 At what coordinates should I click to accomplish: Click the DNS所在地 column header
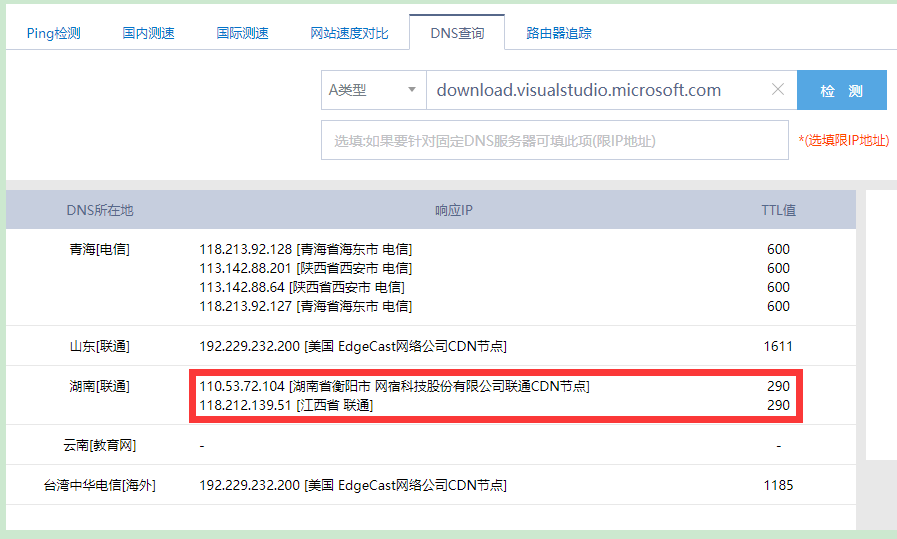[100, 210]
